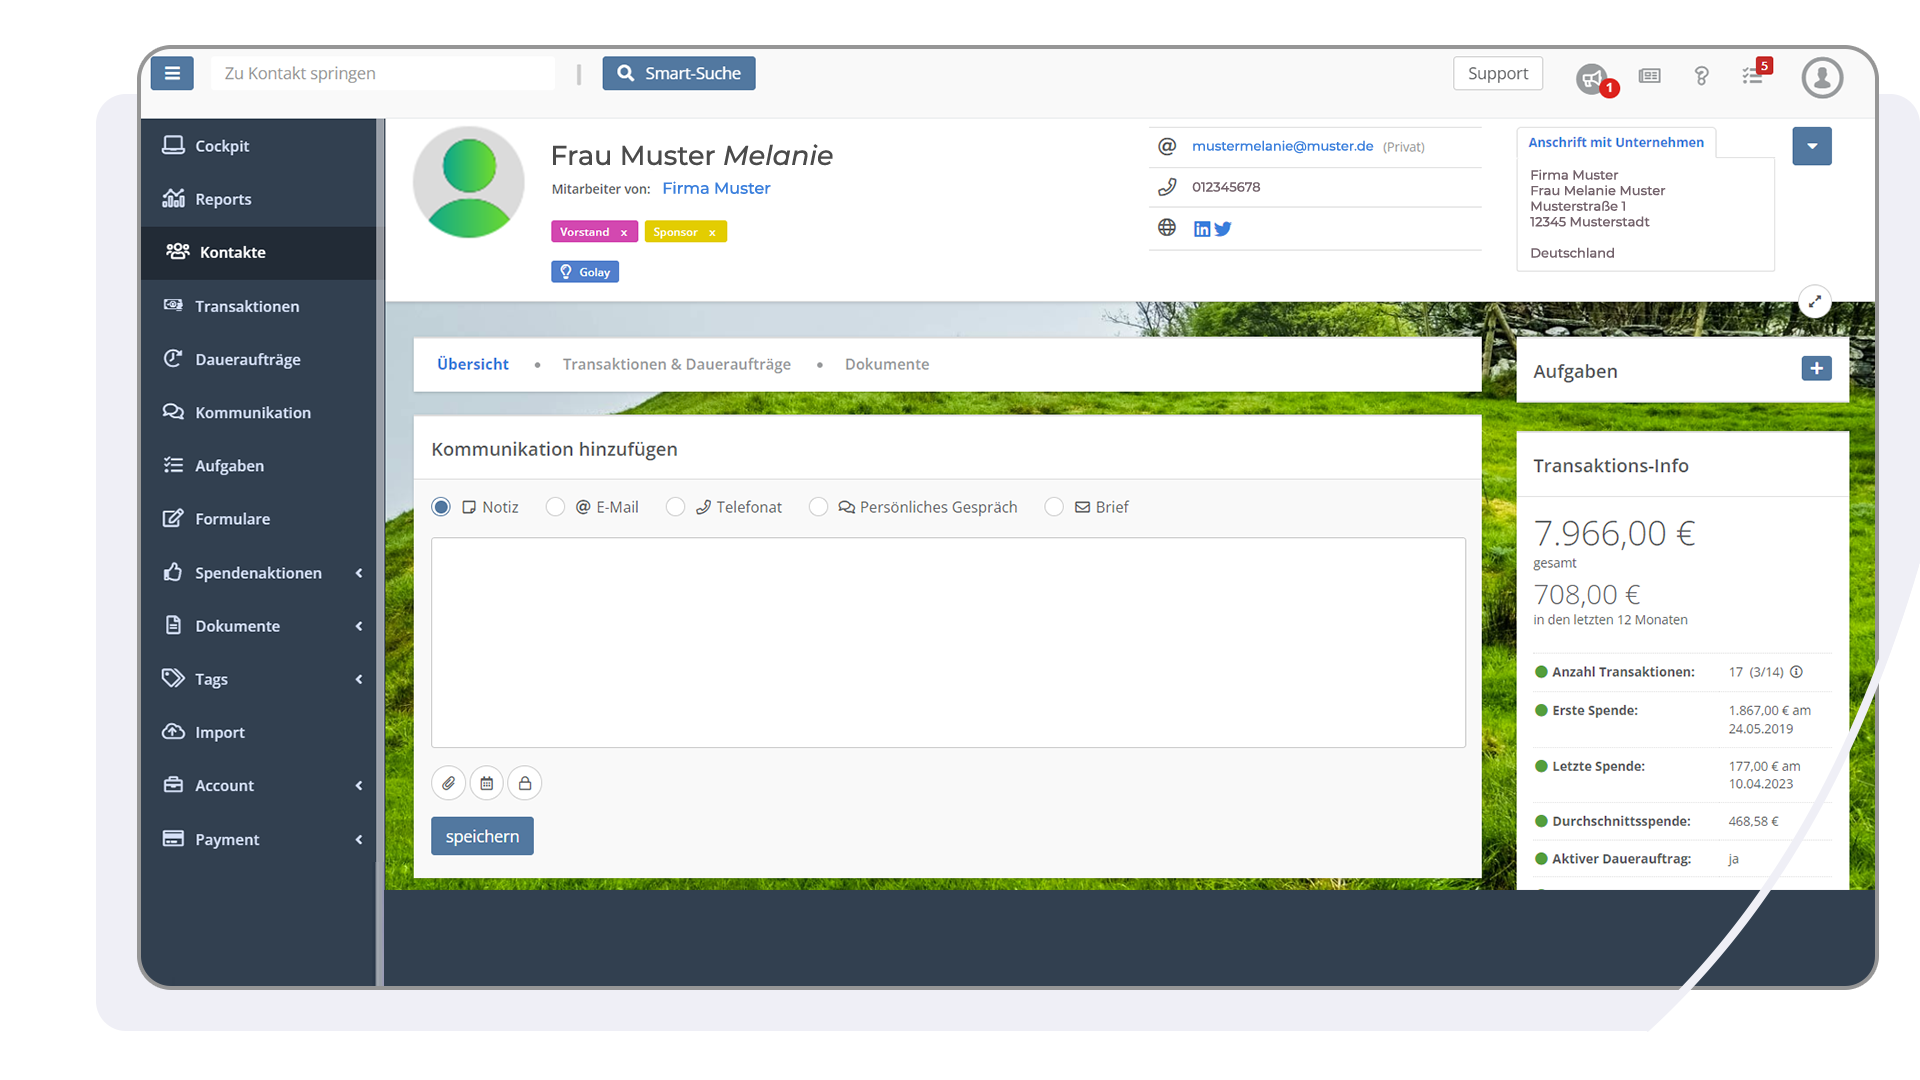Screen dimensions: 1920x1080
Task: Open the Daueraufträge sidebar entry
Action: point(248,359)
